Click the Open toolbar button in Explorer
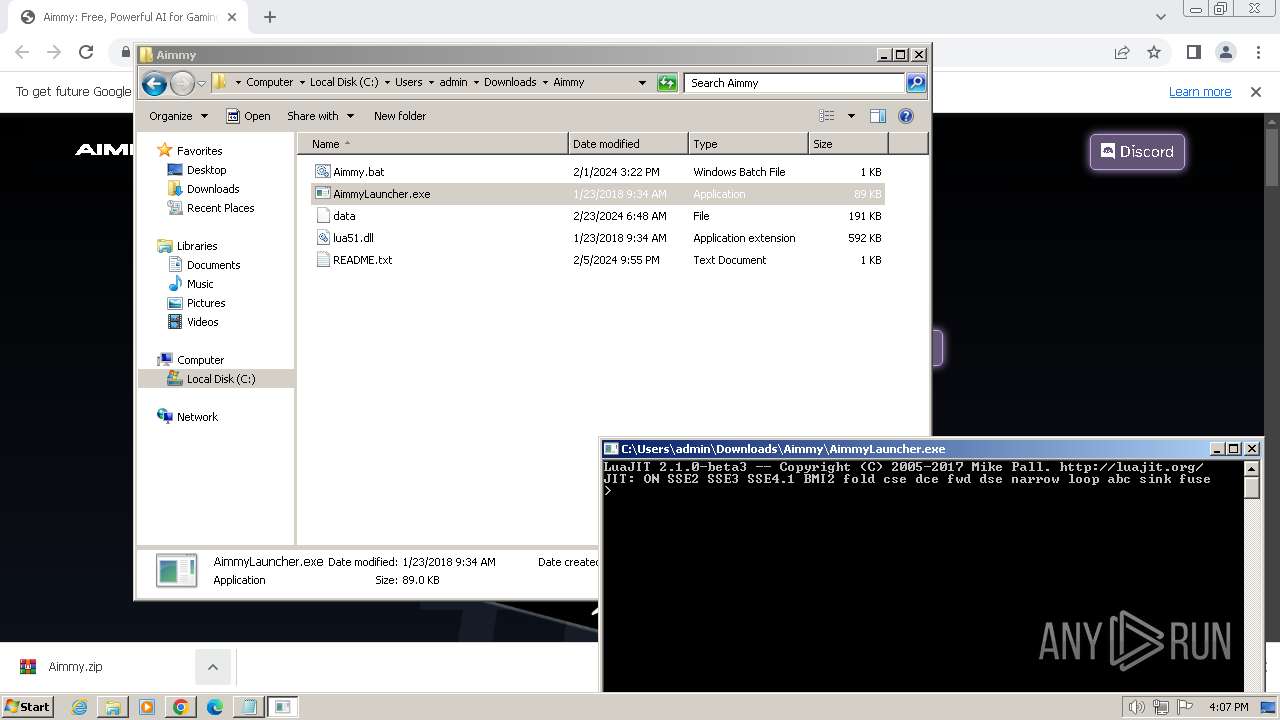 (x=248, y=116)
